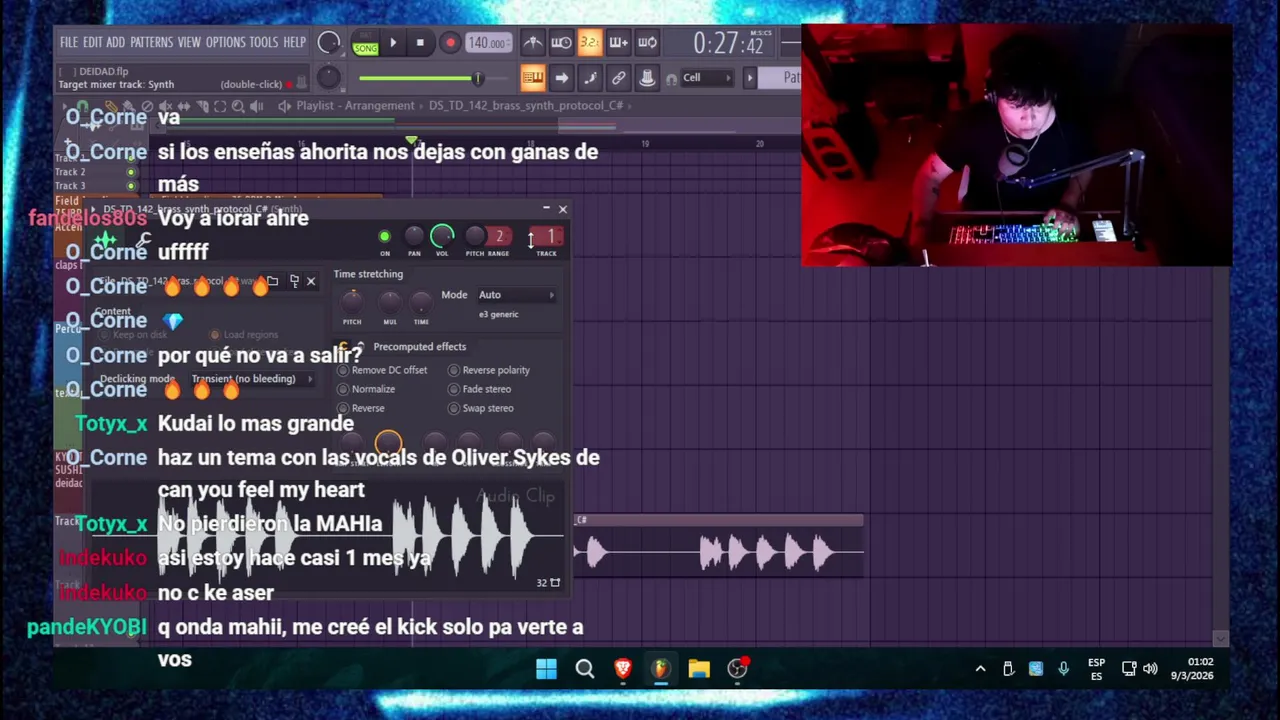Open the time stretching Mode Auto dropdown
1280x720 pixels.
tap(516, 295)
